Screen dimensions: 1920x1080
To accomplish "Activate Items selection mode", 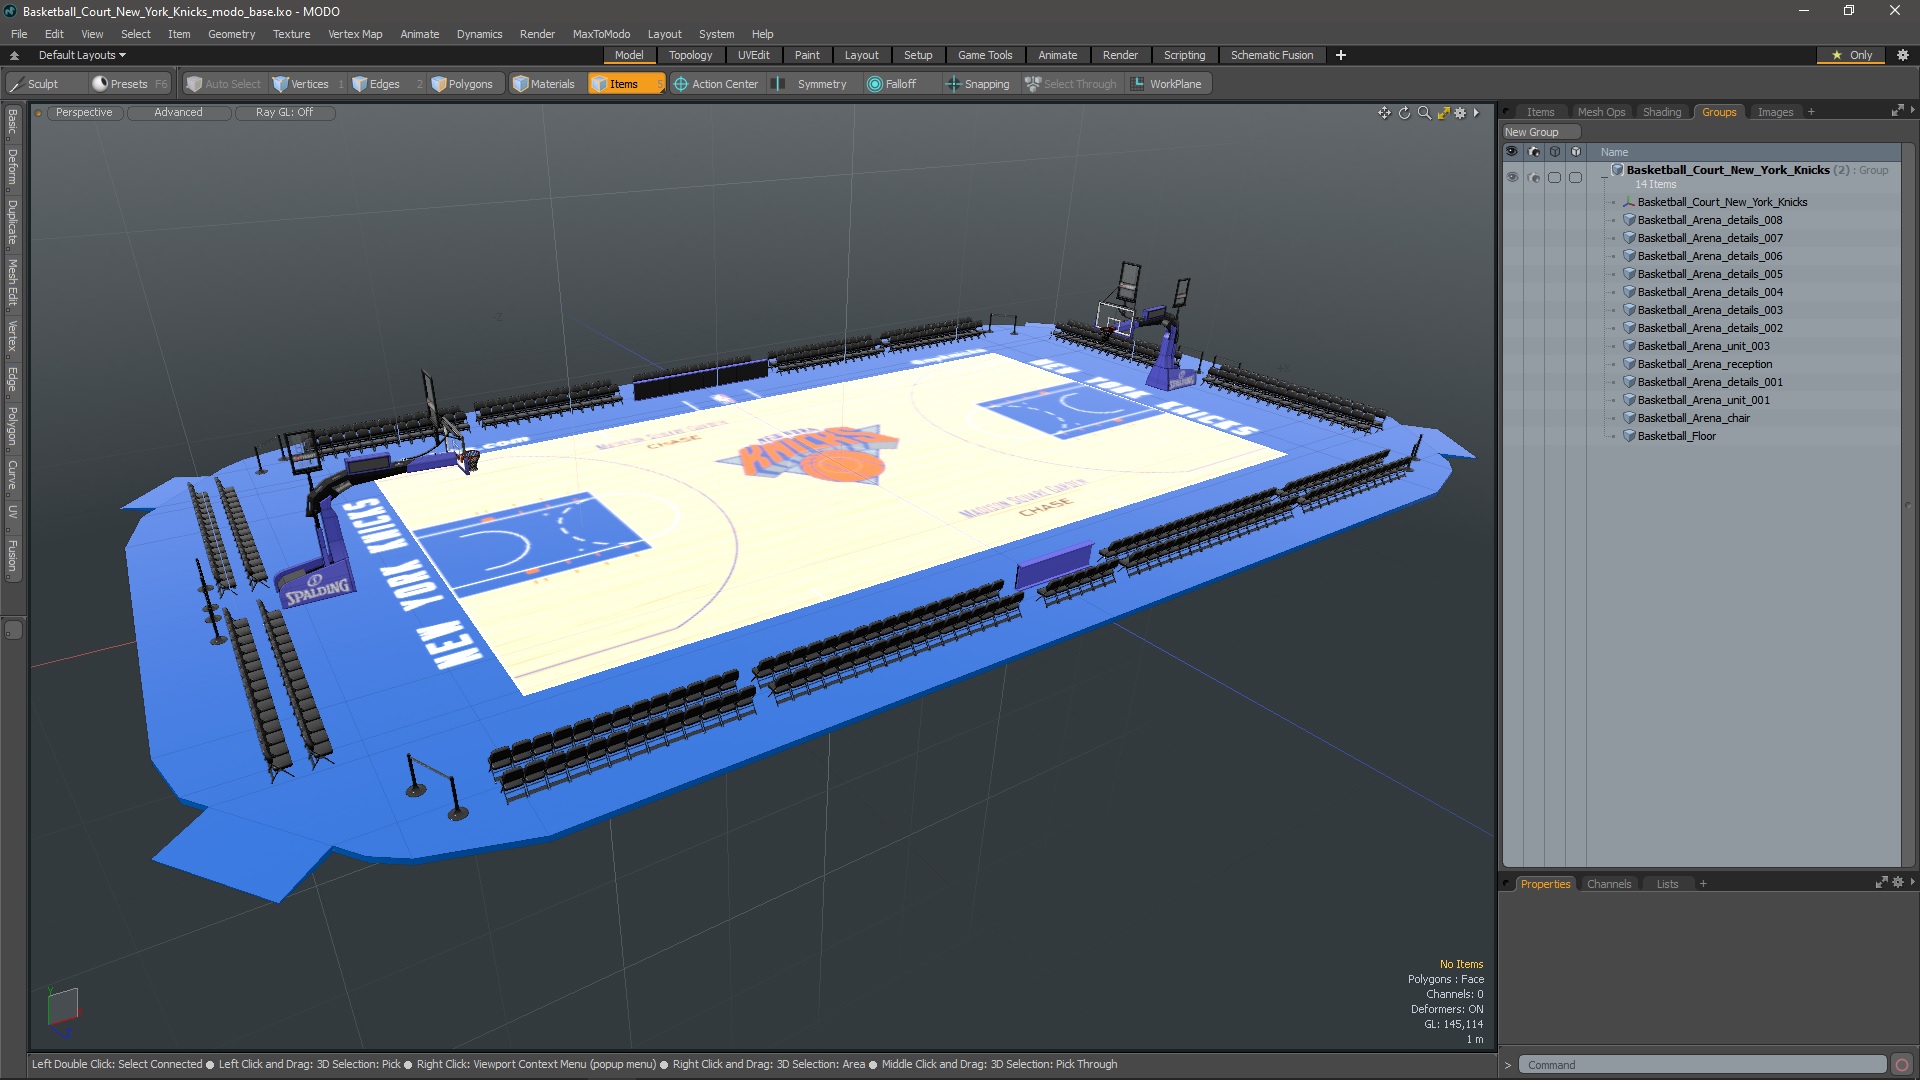I will point(625,84).
